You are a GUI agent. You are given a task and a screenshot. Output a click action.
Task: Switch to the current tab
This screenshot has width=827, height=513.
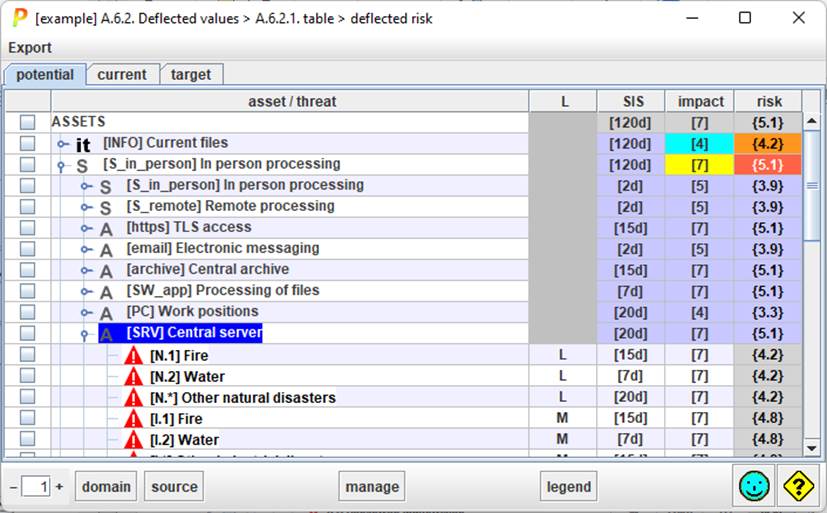(x=122, y=74)
